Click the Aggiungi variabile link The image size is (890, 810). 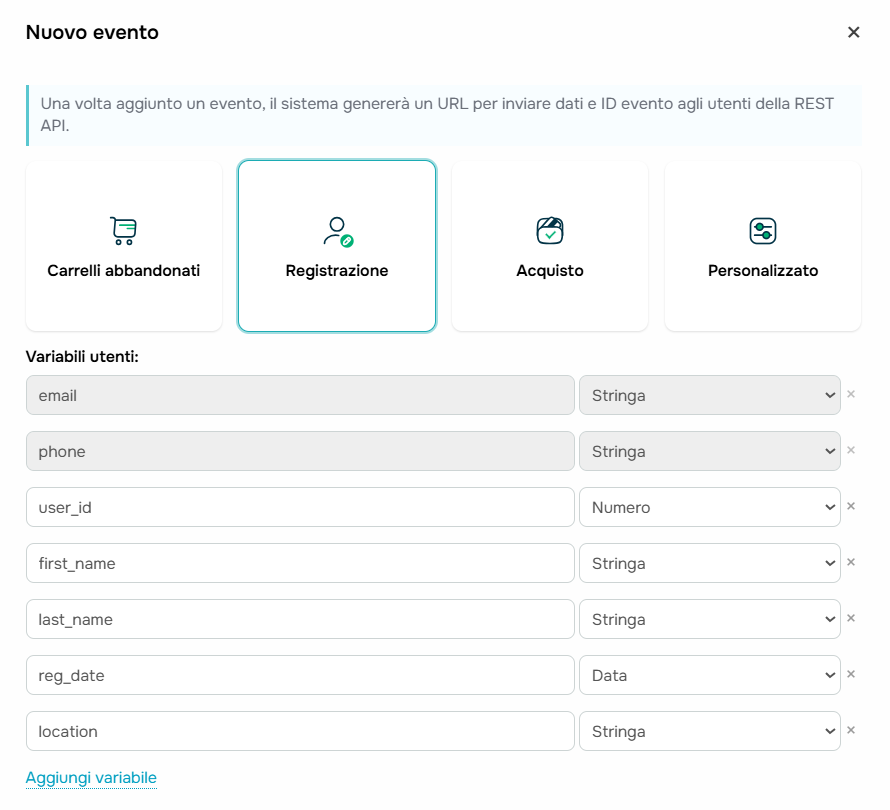click(91, 778)
